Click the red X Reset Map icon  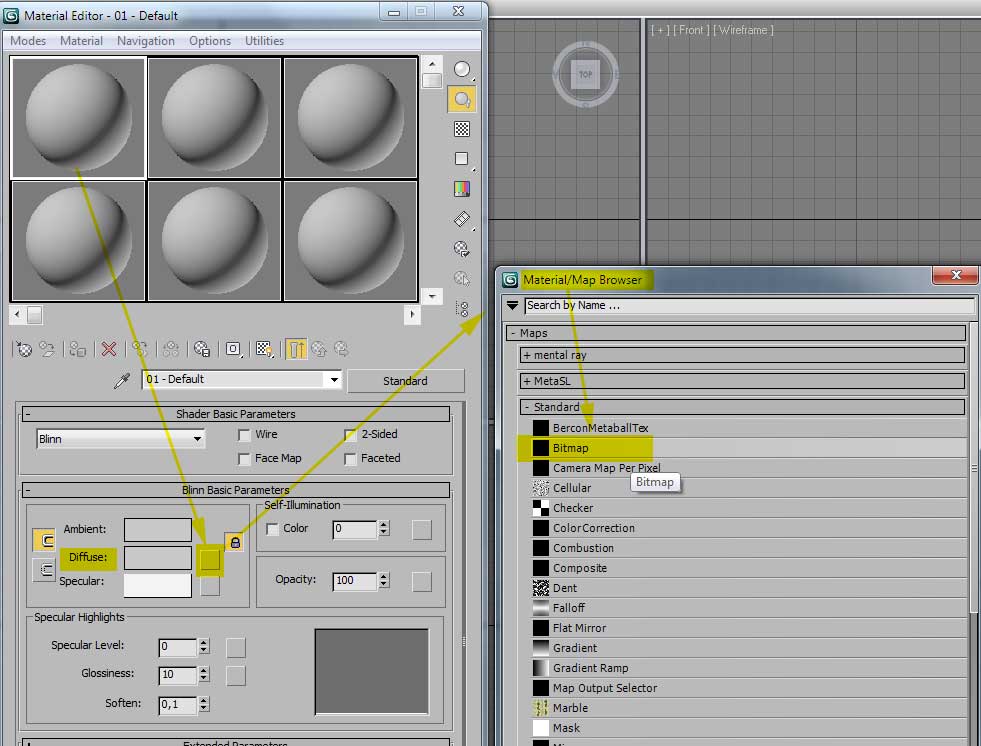pyautogui.click(x=109, y=349)
